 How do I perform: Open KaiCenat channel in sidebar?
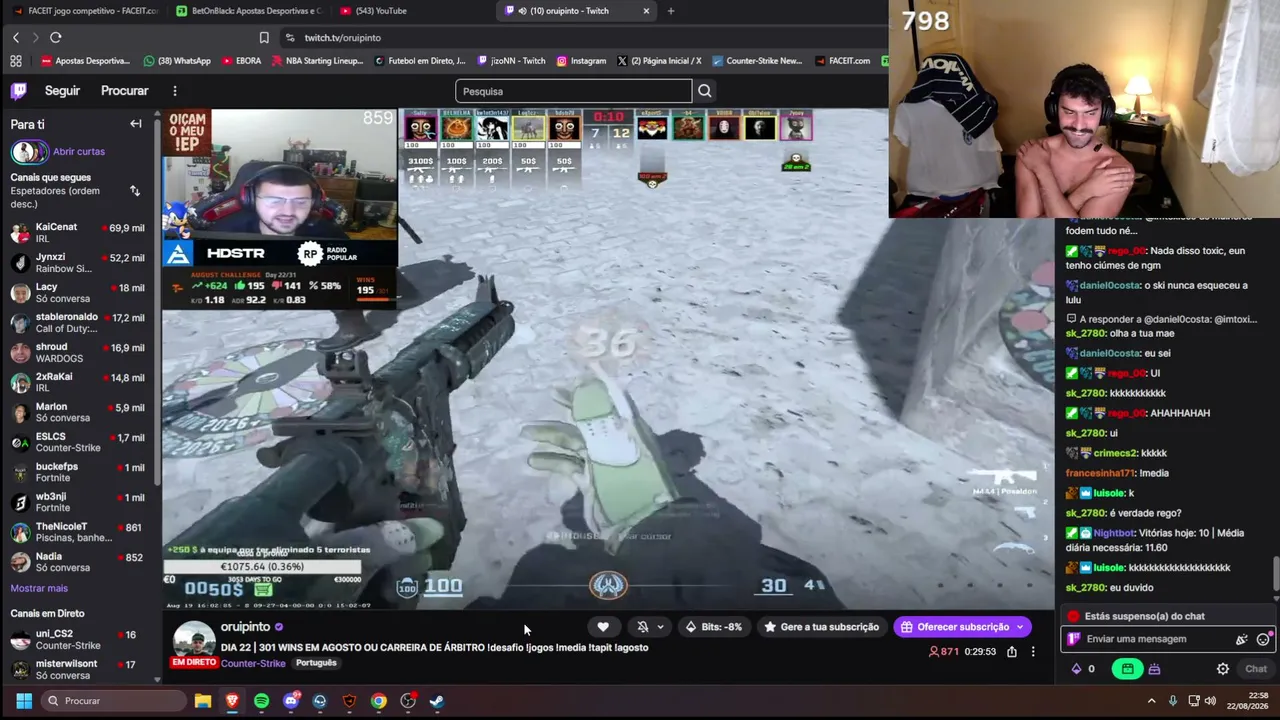click(80, 233)
